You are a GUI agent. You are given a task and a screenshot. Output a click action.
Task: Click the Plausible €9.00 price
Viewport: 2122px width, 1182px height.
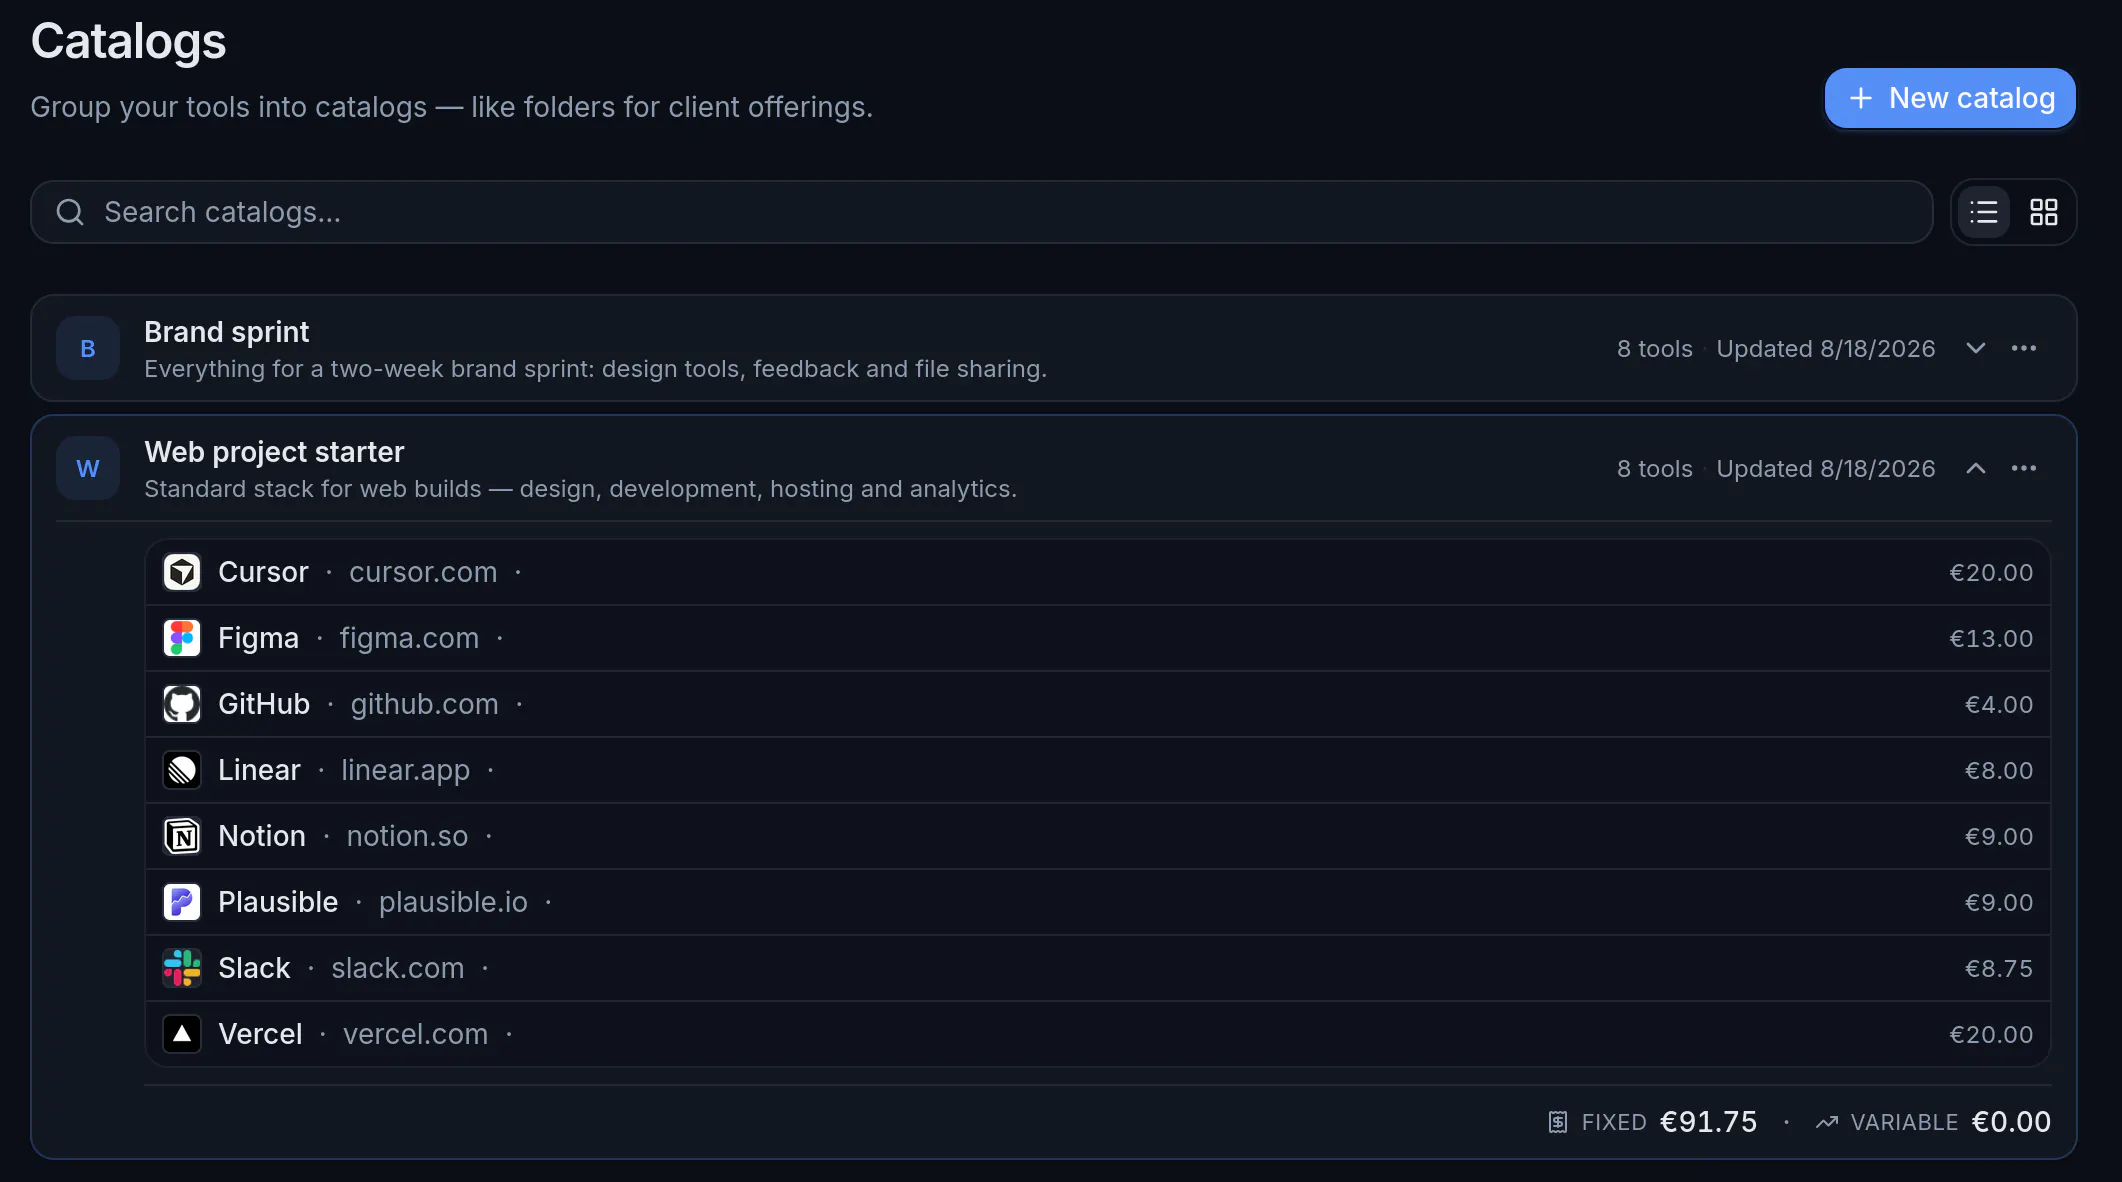(1999, 902)
